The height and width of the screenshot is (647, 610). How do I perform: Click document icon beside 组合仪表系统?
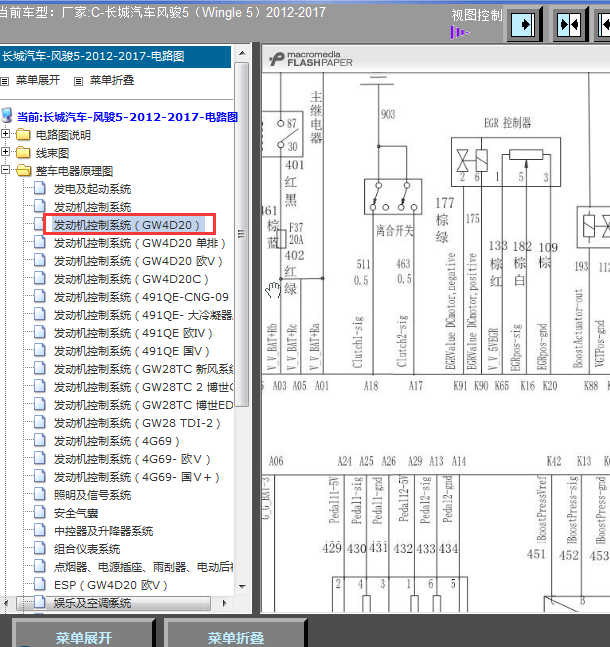tap(40, 548)
